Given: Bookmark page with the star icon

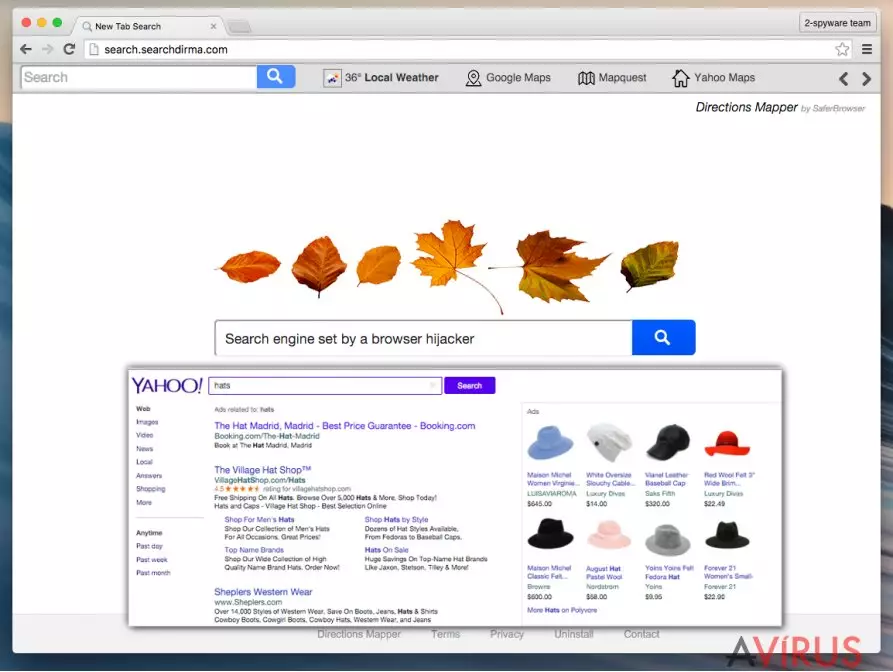Looking at the screenshot, I should [x=842, y=50].
